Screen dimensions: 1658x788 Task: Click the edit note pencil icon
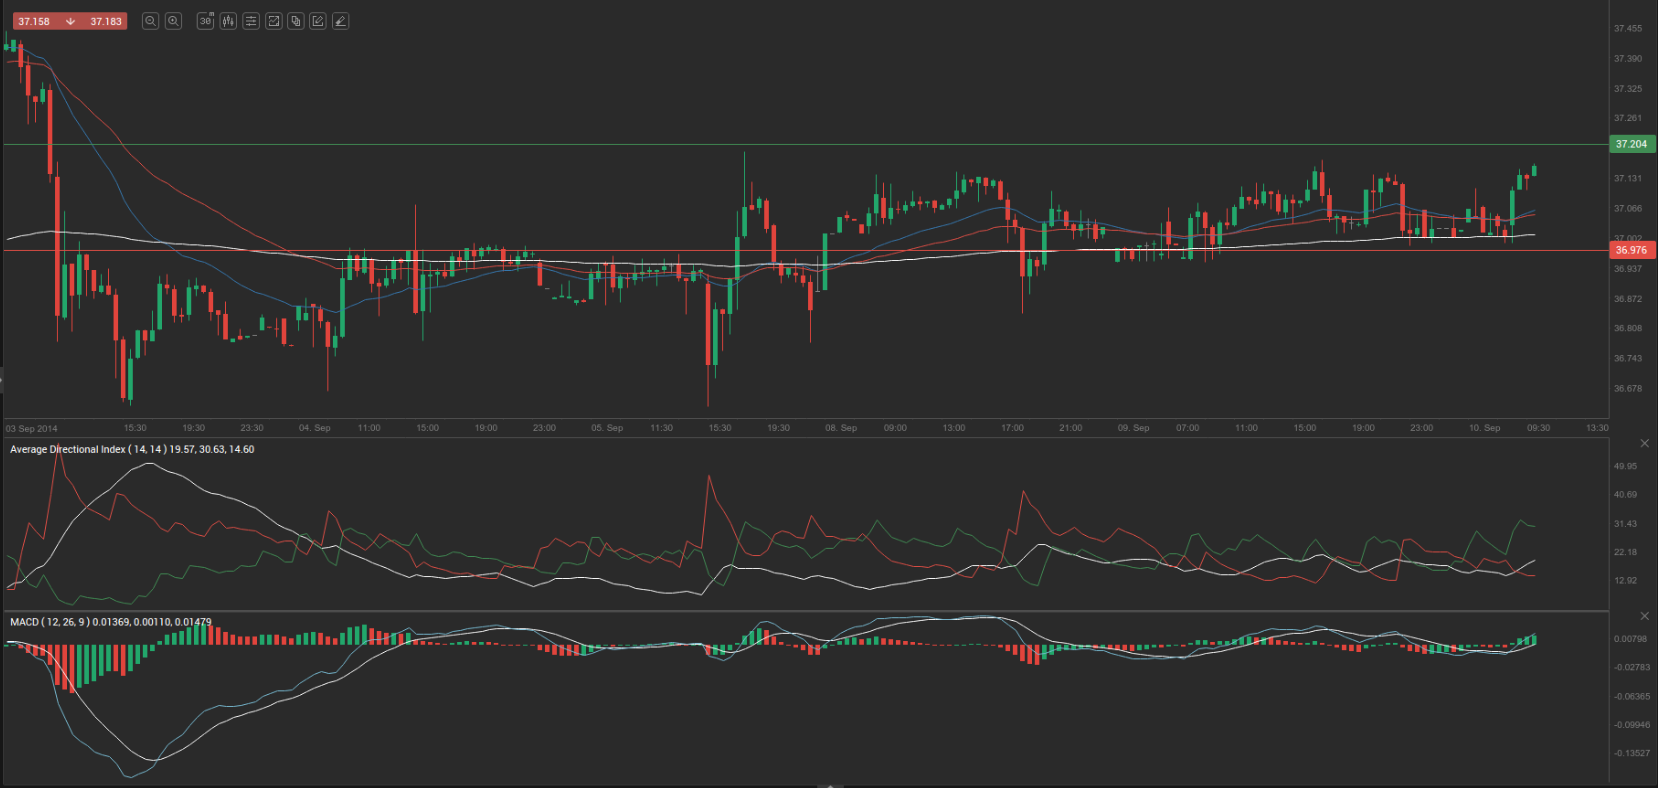point(318,21)
